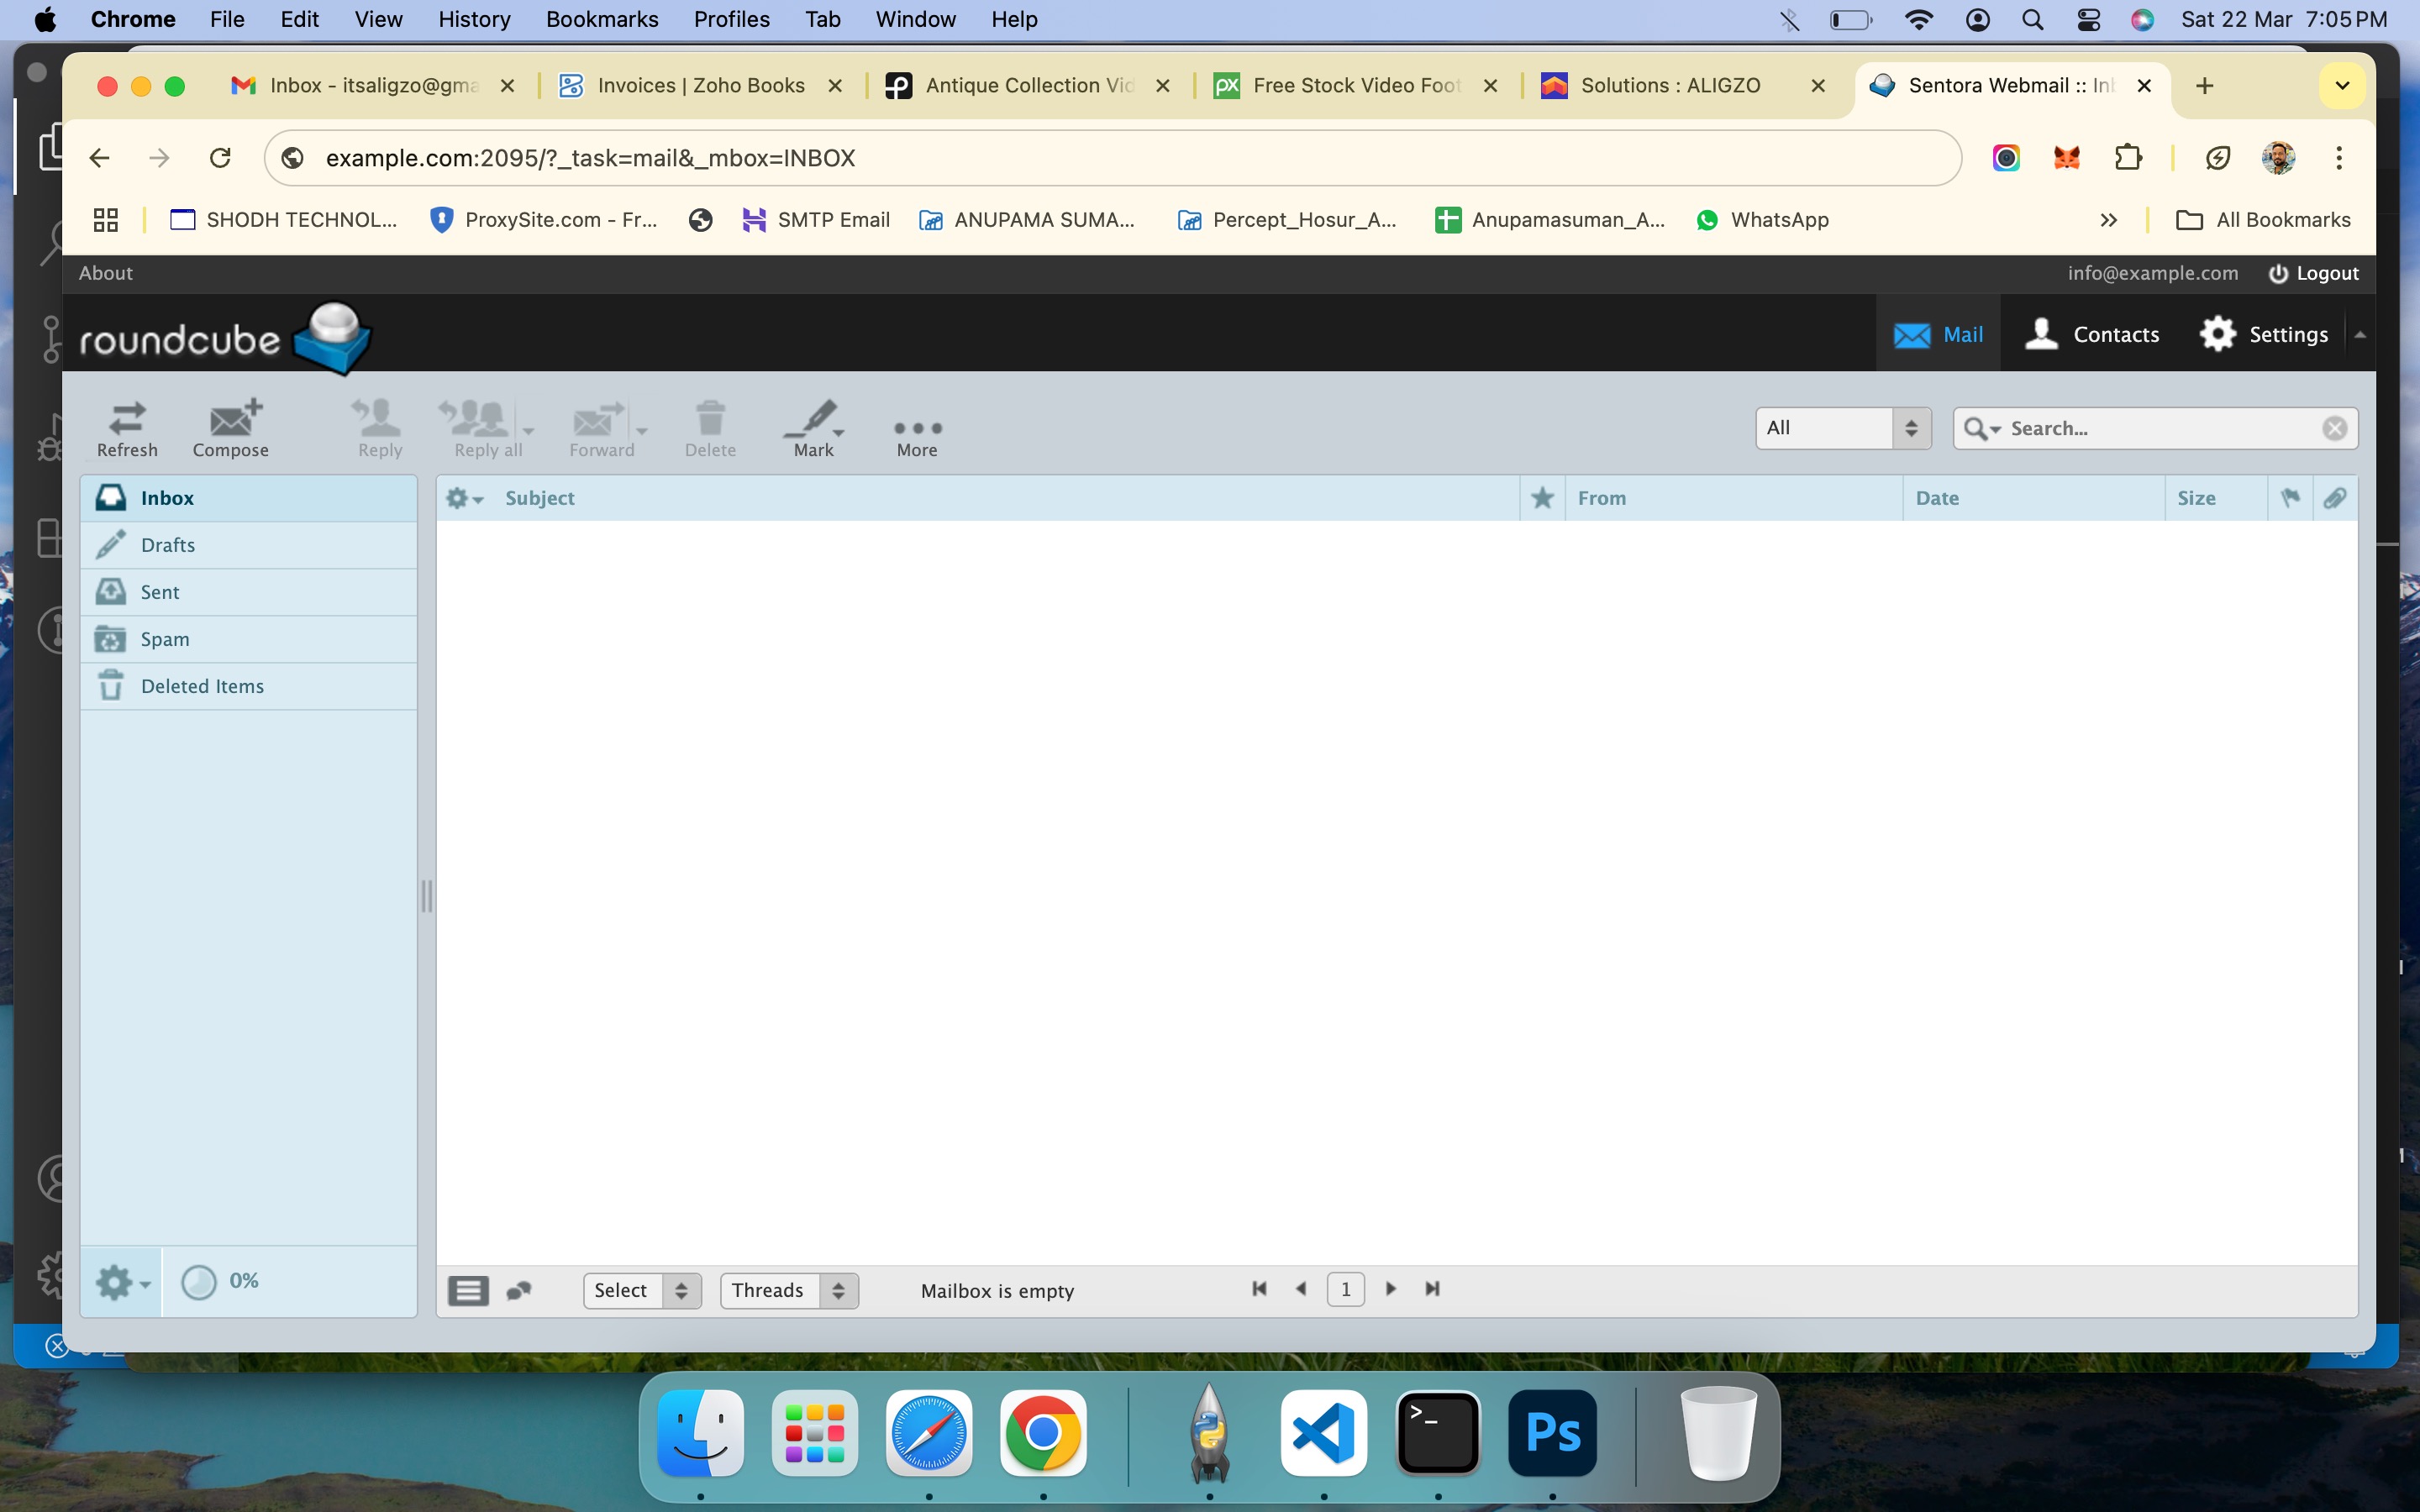Viewport: 2420px width, 1512px height.
Task: Open the More actions toolbar icon
Action: (x=916, y=428)
